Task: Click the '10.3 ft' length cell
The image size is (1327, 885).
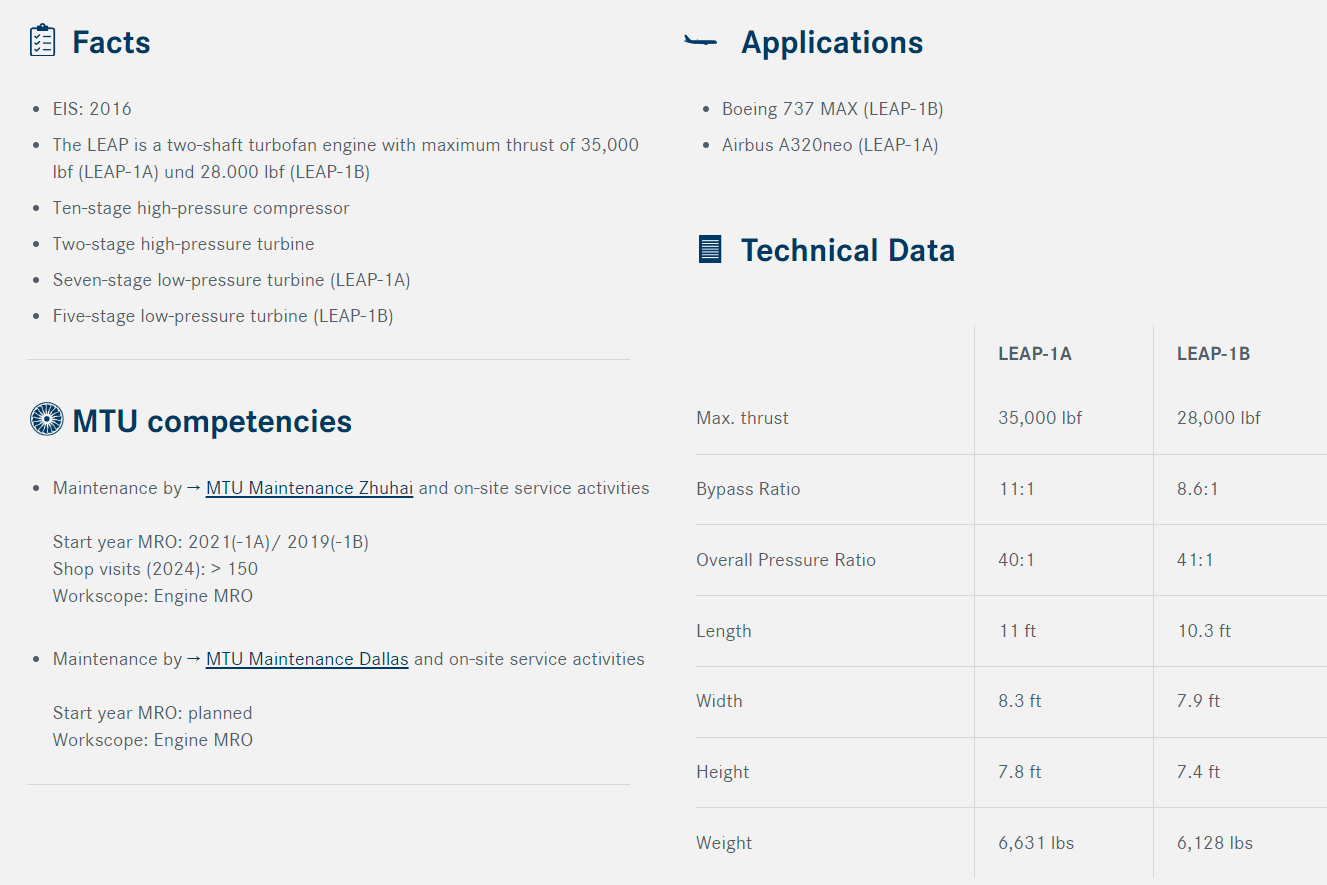Action: [x=1204, y=631]
